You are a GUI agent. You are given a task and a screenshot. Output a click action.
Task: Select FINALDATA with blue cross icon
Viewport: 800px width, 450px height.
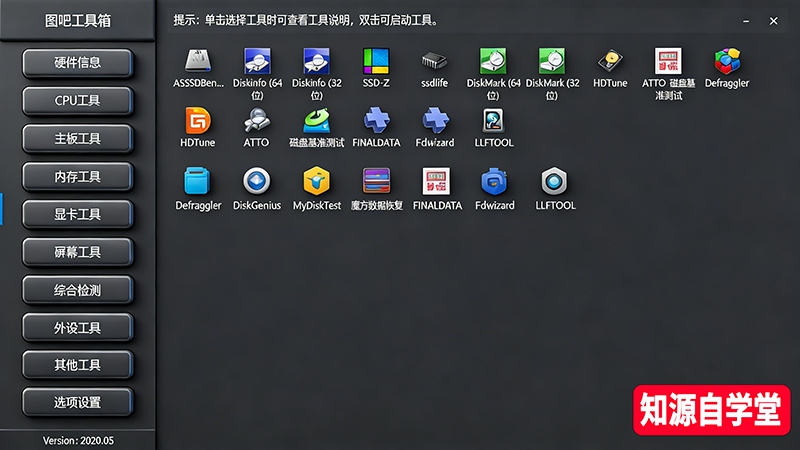click(x=377, y=121)
